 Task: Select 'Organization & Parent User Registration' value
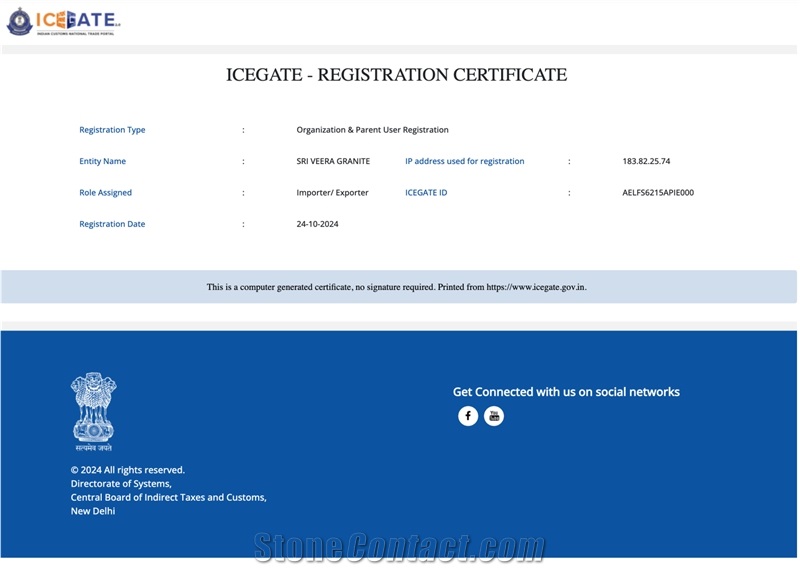[372, 130]
